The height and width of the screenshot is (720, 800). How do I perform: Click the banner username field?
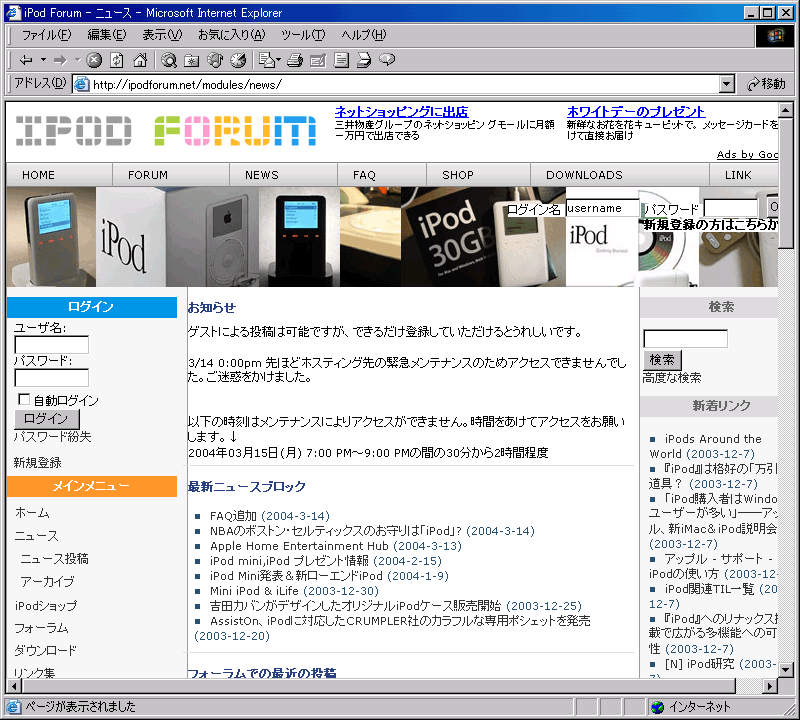(602, 208)
